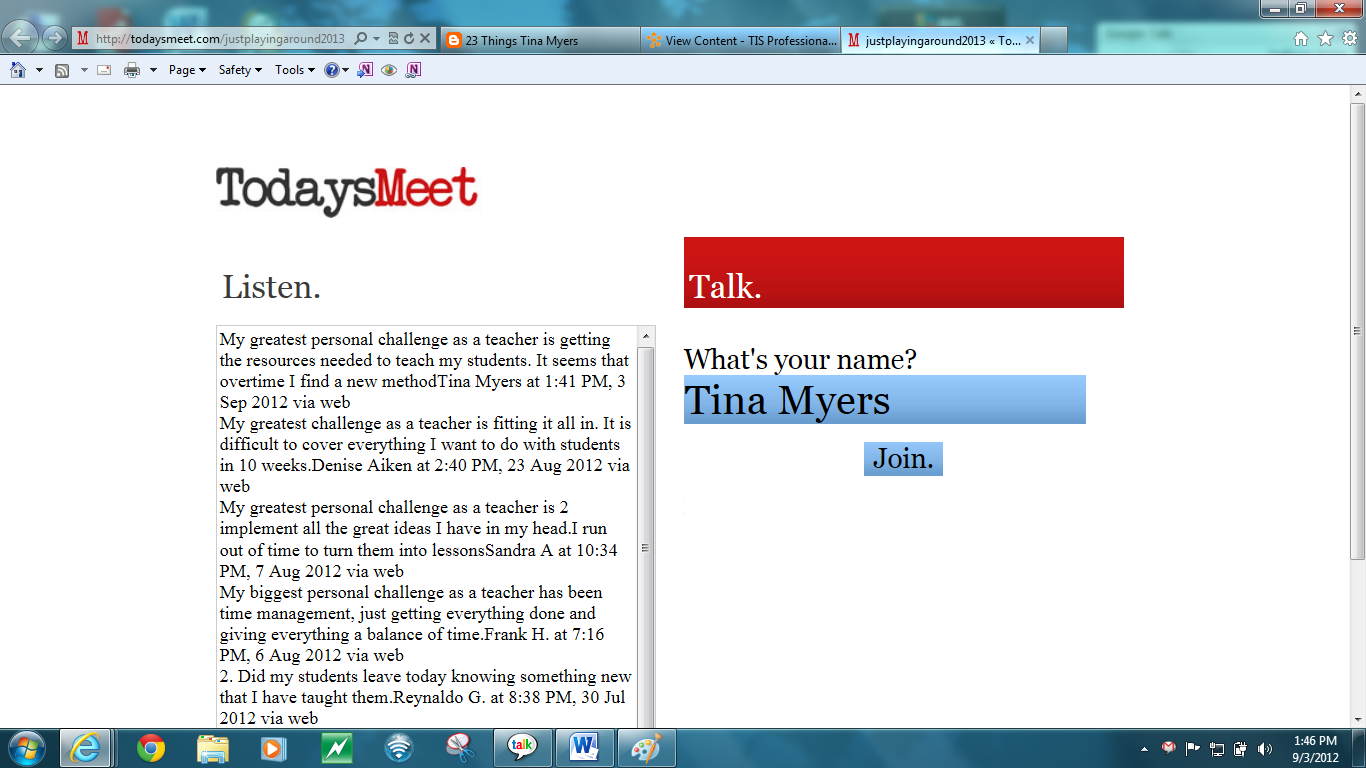Click the blue wireless signal taskbar icon

[x=399, y=748]
